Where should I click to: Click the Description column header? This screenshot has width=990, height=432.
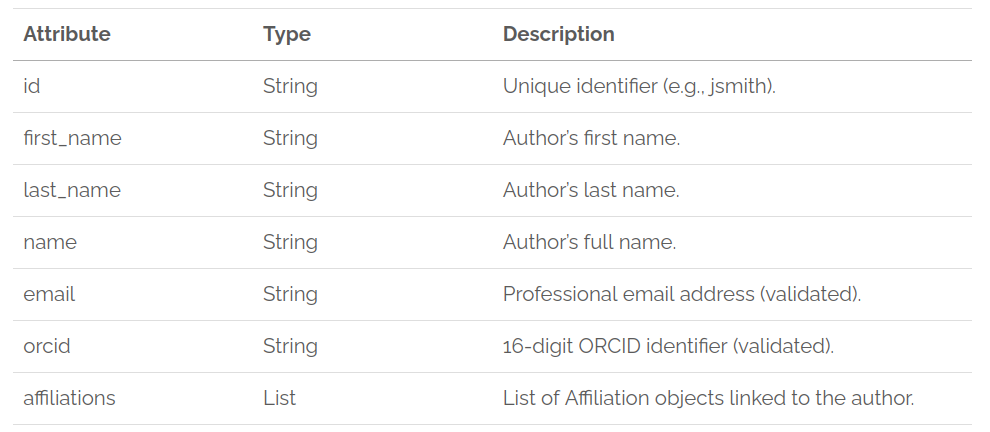[x=558, y=34]
